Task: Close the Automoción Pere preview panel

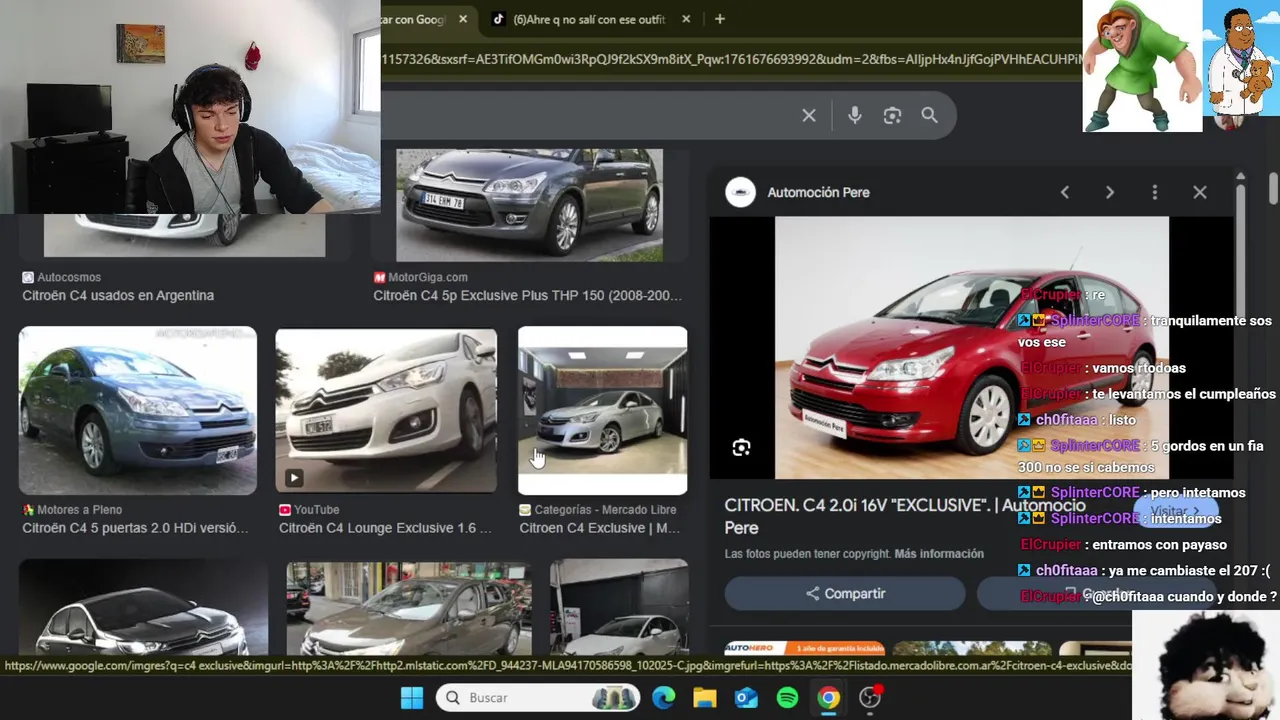Action: tap(1200, 192)
